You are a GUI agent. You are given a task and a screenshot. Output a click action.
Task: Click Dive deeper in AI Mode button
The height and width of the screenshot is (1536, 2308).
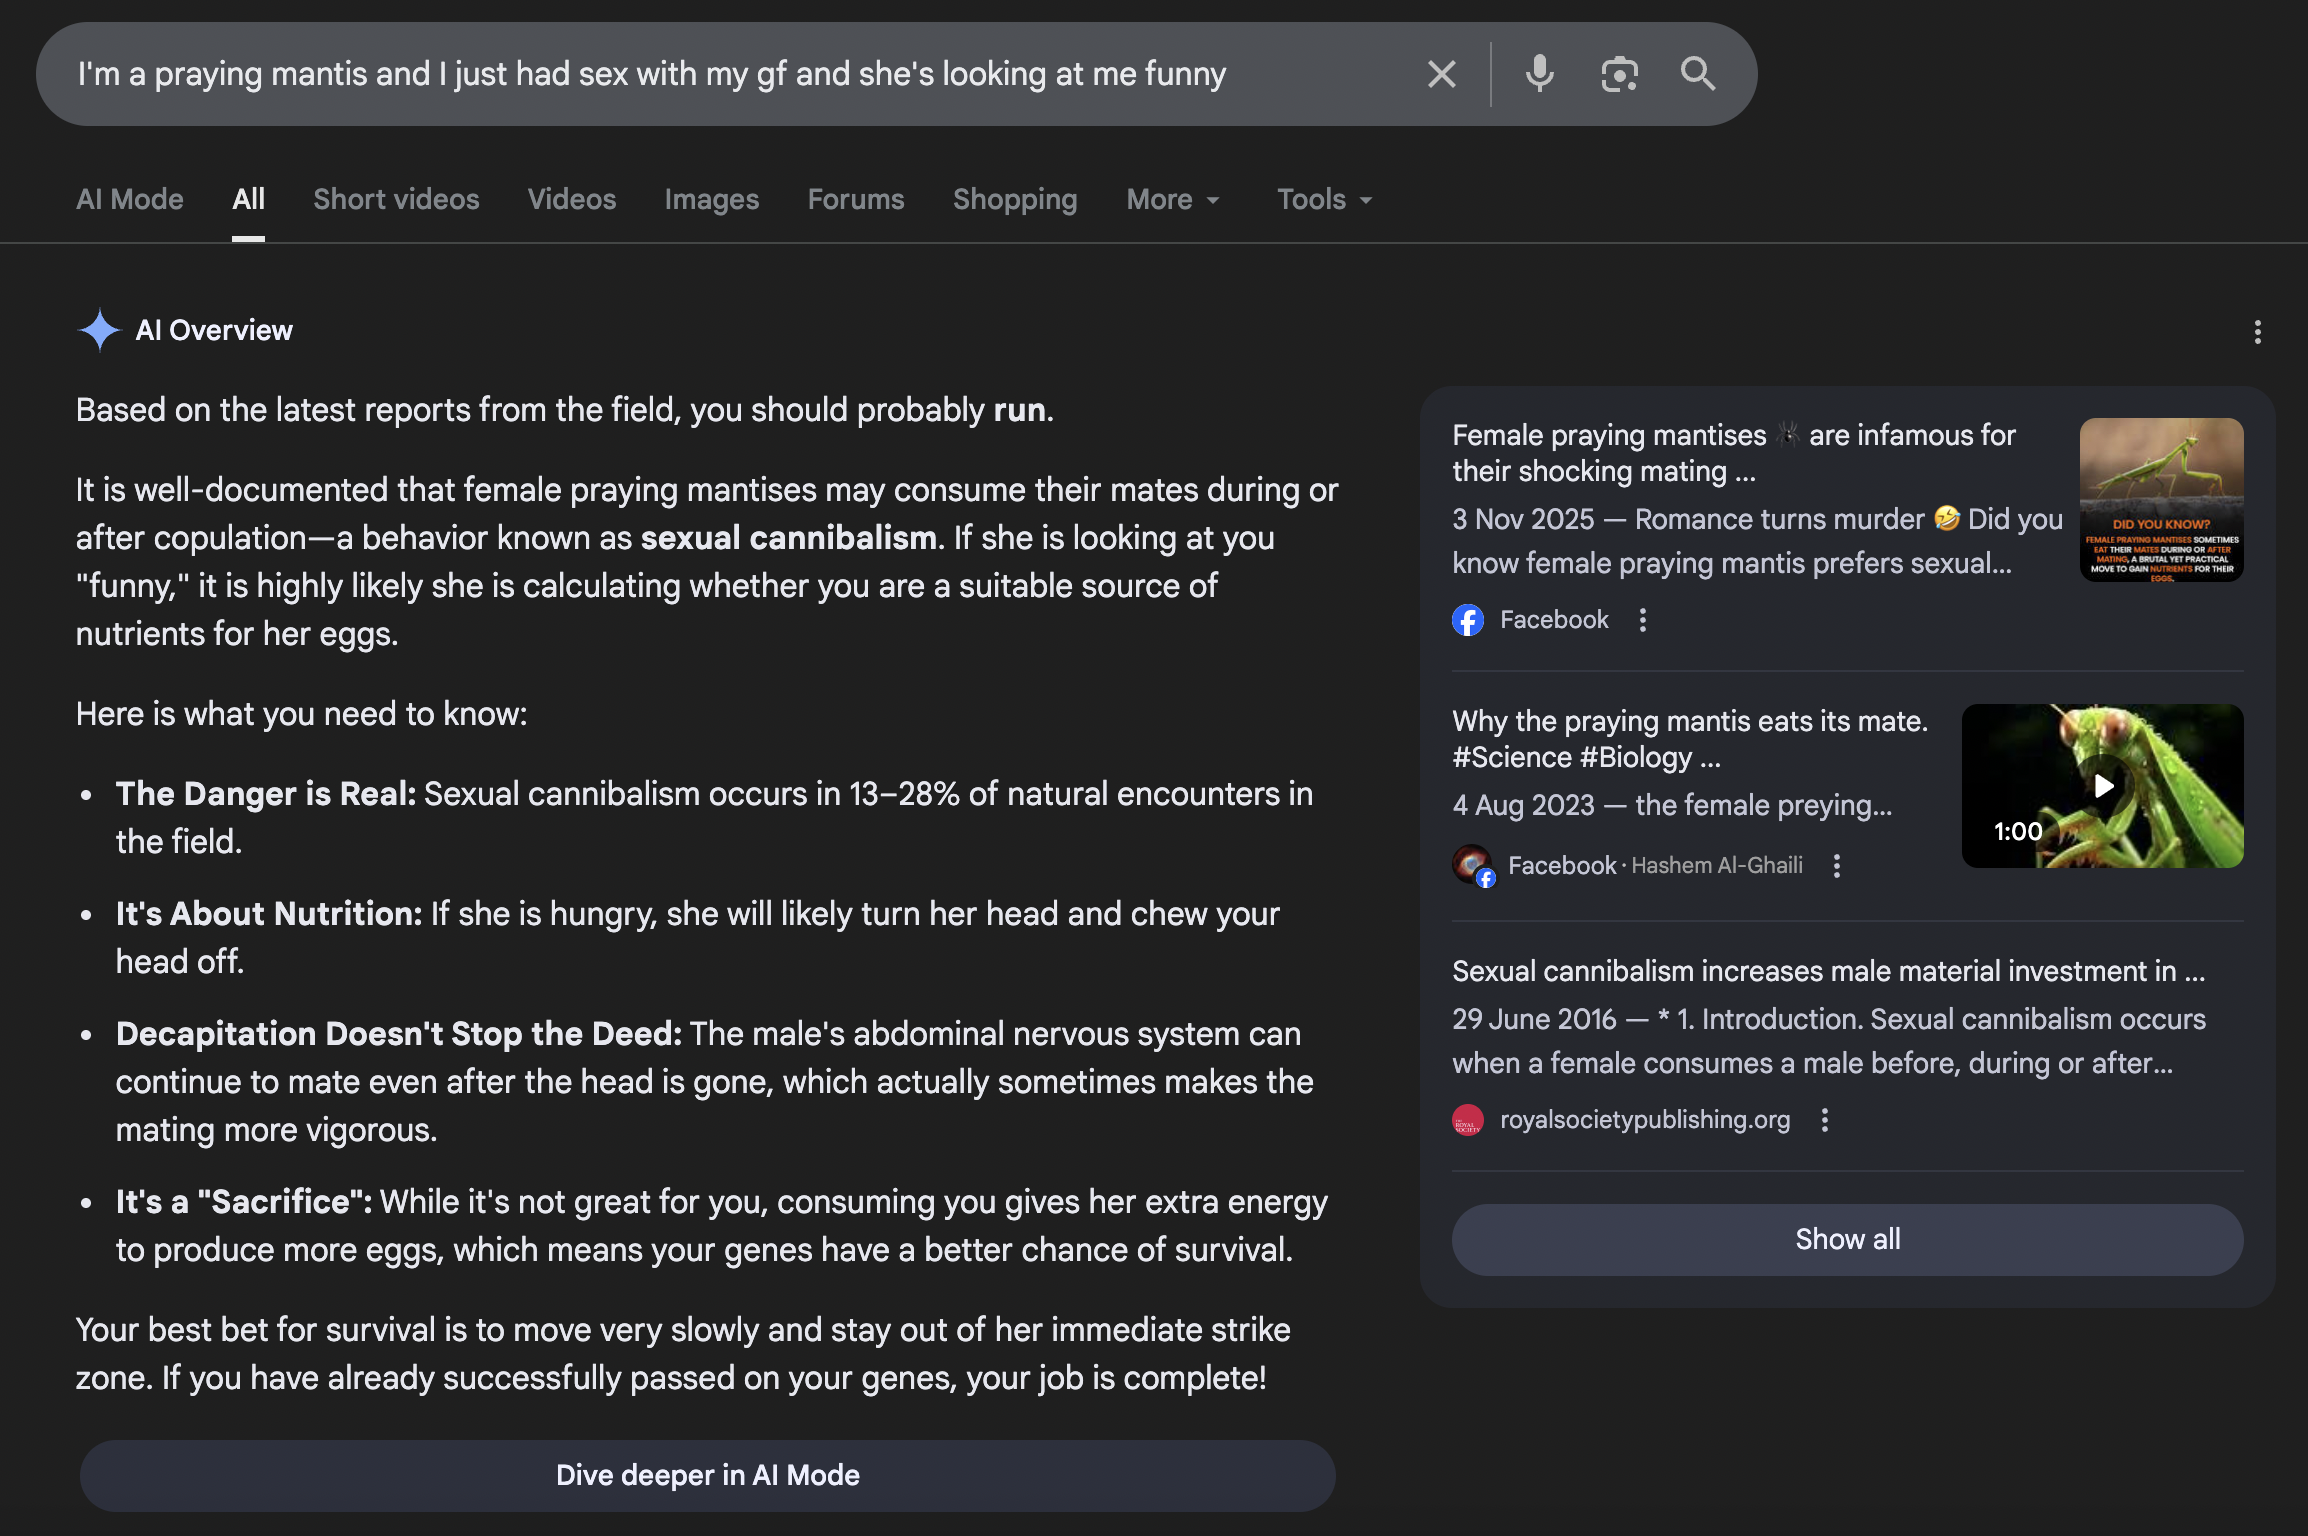coord(708,1476)
